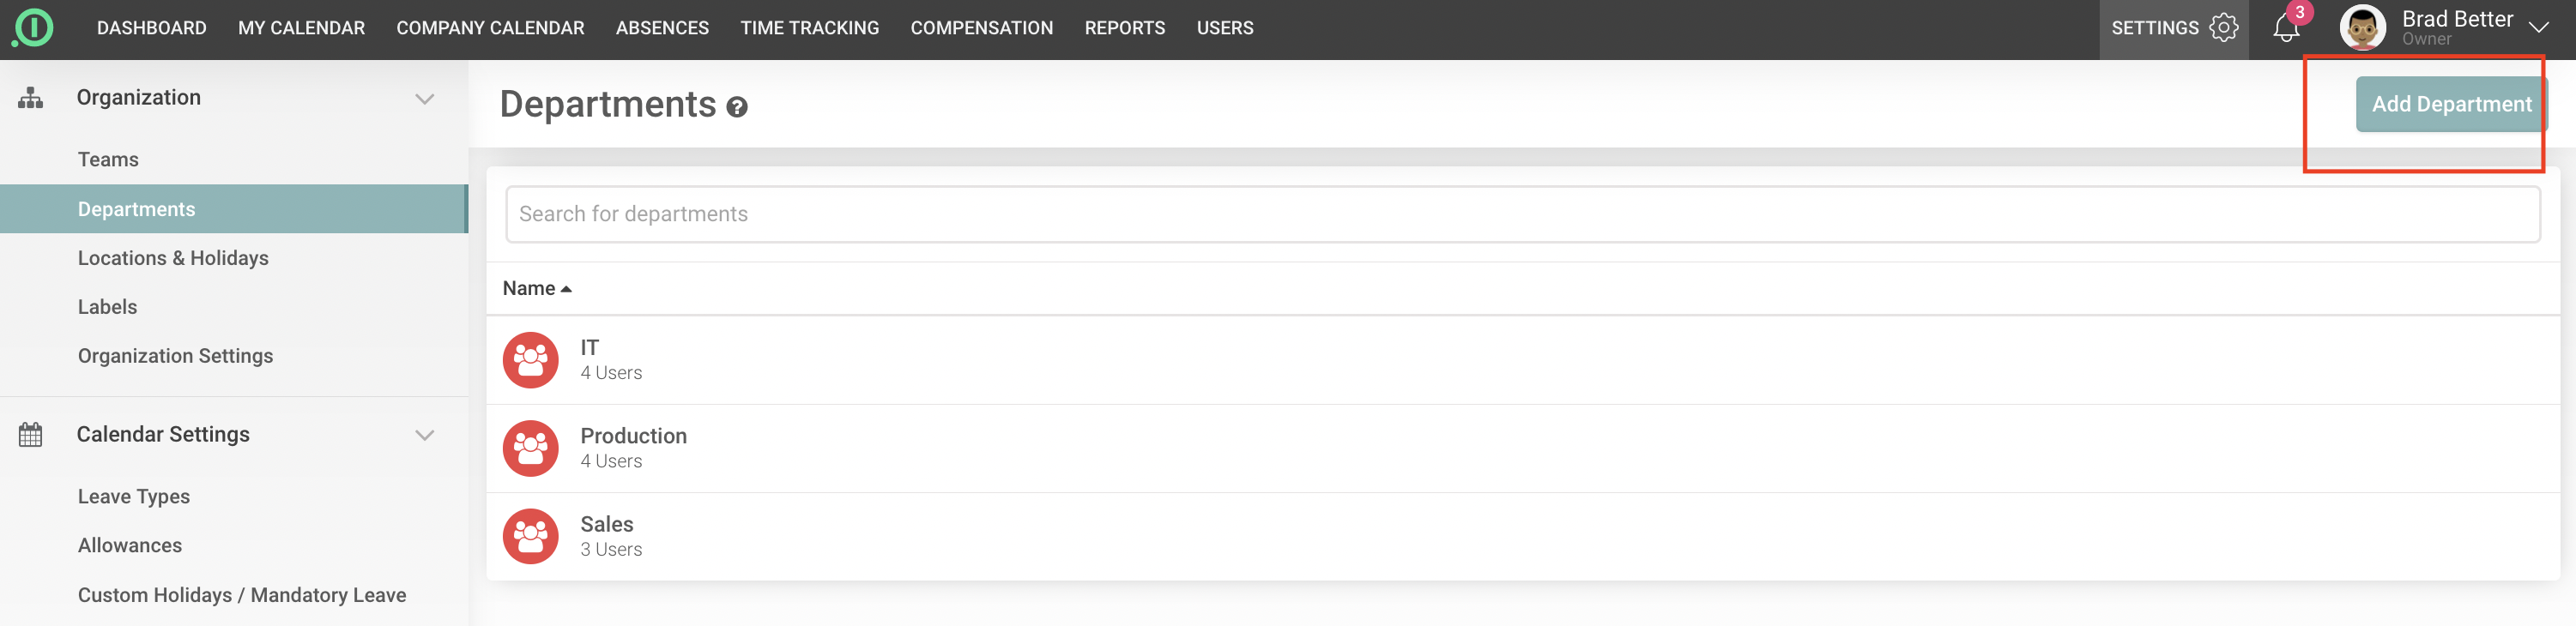The height and width of the screenshot is (626, 2576).
Task: Click the Departments help question mark icon
Action: click(x=737, y=107)
